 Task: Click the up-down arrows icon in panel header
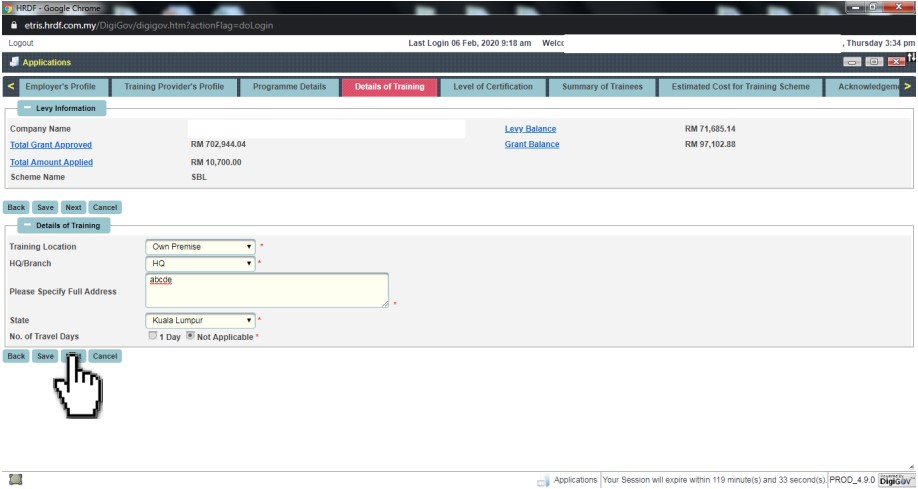coord(911,58)
